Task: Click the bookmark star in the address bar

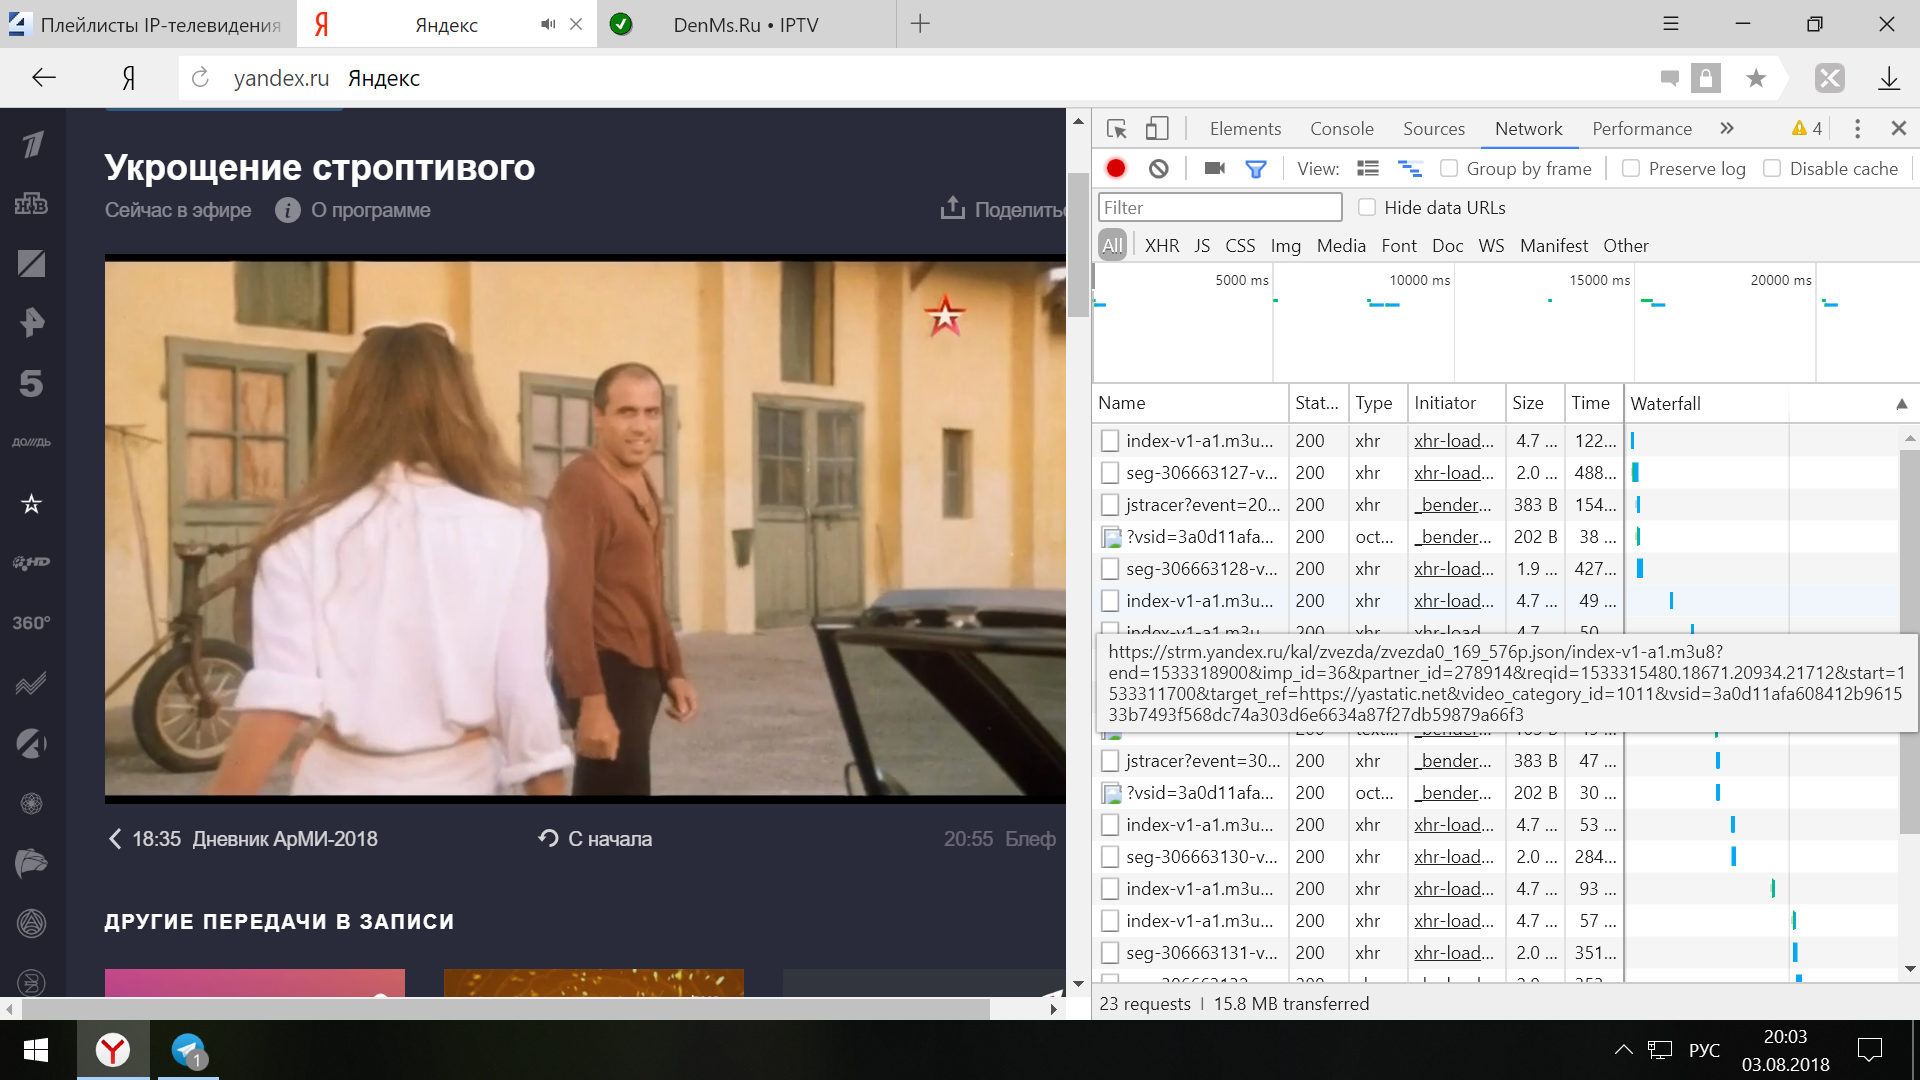Action: point(1755,78)
